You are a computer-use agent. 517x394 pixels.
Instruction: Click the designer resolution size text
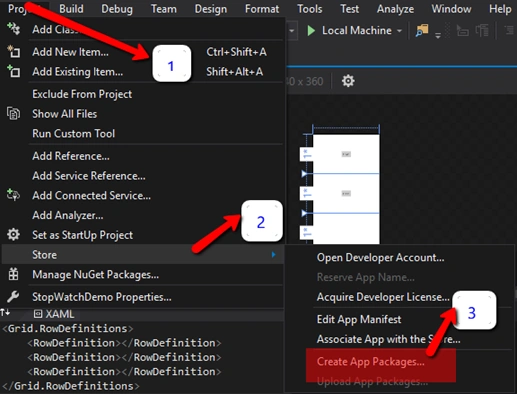click(305, 81)
